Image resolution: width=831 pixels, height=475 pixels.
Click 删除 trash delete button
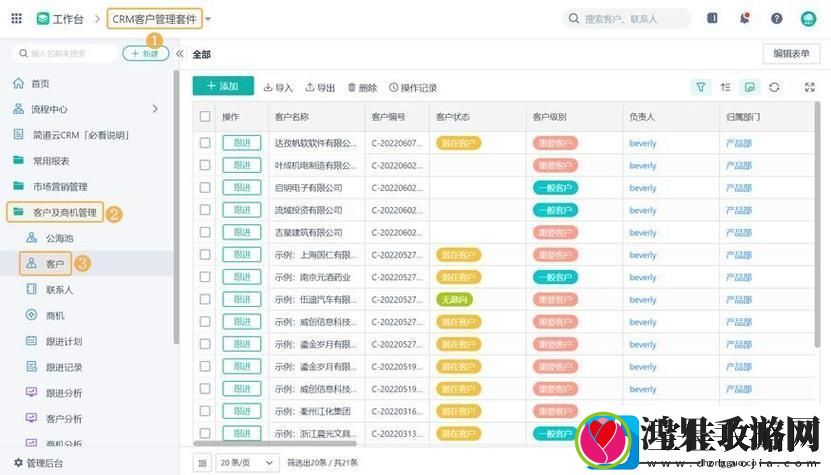click(362, 87)
